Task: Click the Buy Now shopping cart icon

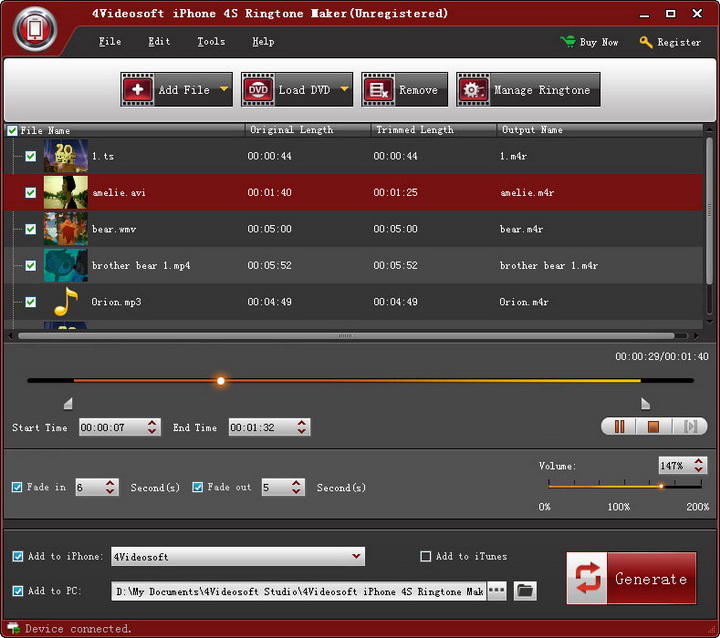Action: click(x=568, y=42)
